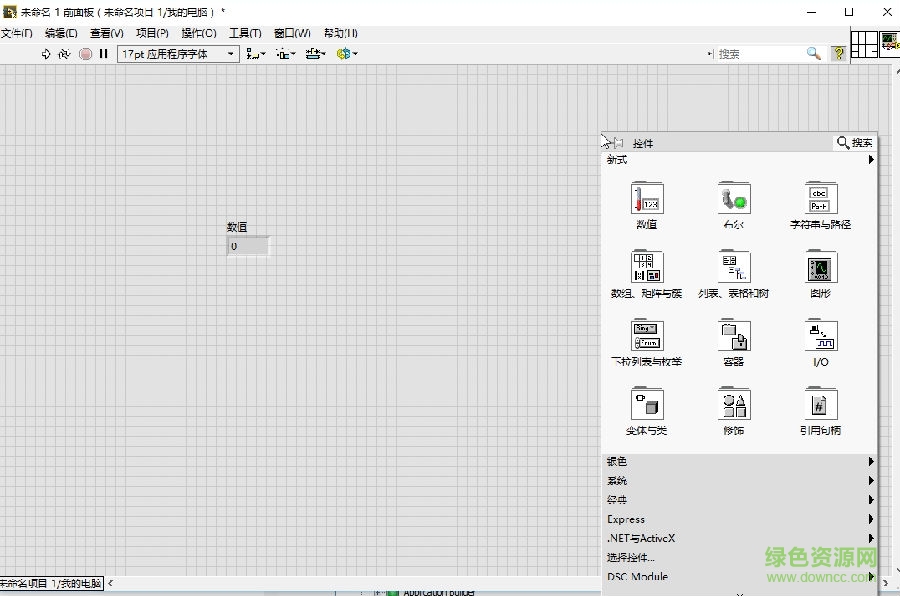
Task: Open the File (文件) menu
Action: pos(14,32)
